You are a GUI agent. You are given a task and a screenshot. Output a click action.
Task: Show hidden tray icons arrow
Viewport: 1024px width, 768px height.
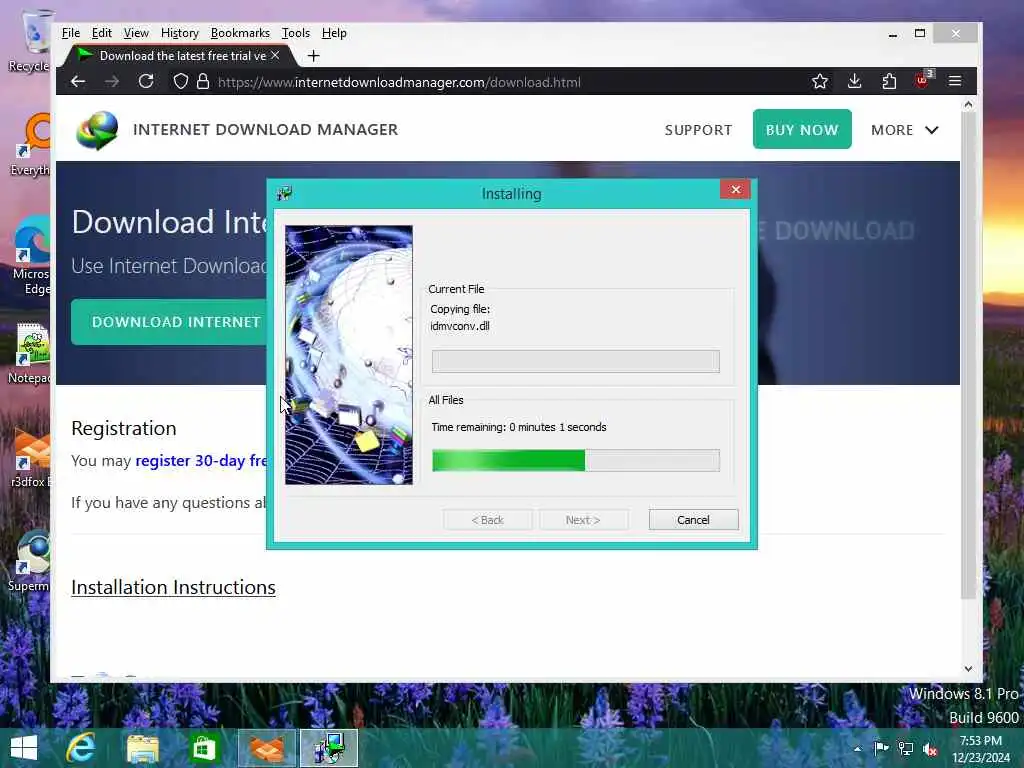857,749
